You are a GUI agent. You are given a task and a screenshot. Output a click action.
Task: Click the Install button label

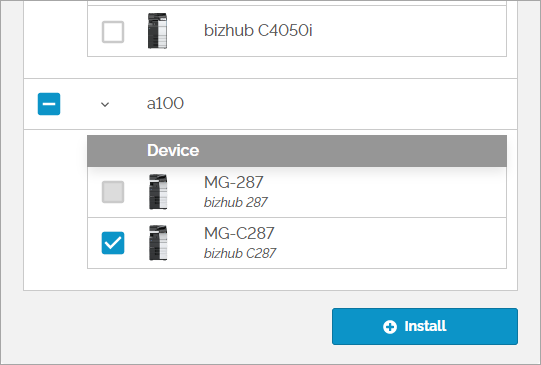pos(425,326)
